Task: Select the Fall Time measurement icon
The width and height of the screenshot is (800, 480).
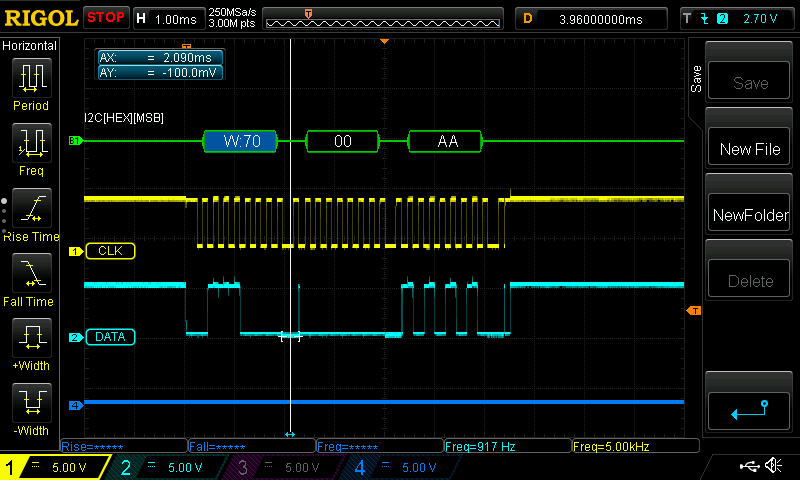Action: (x=32, y=273)
